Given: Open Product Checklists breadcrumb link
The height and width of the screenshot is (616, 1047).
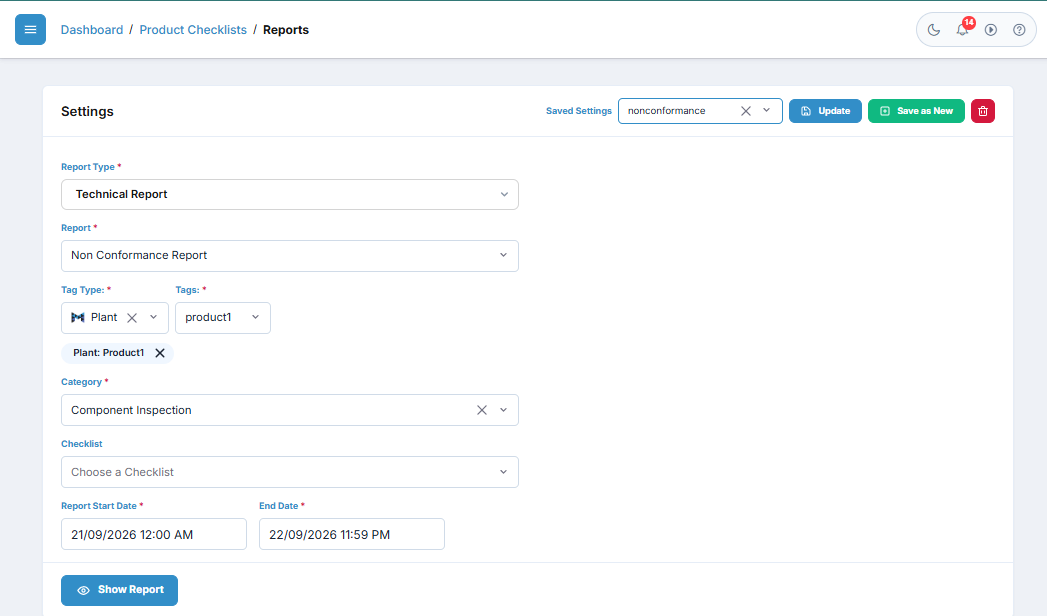Looking at the screenshot, I should click(193, 30).
